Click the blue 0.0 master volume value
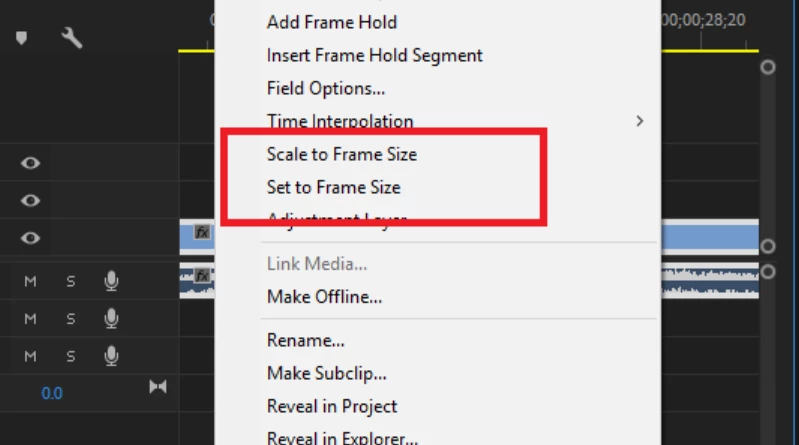Screen dimensions: 799x445 point(51,394)
